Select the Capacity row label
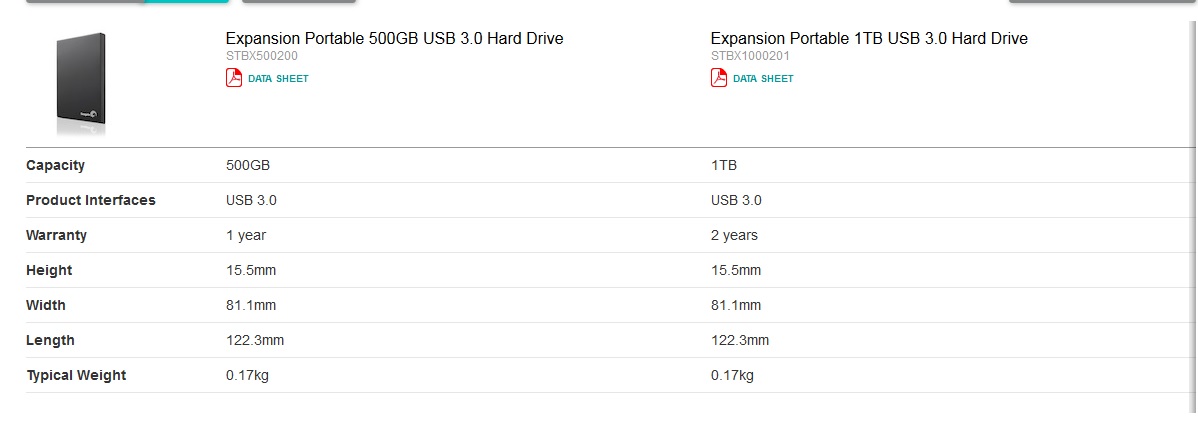This screenshot has height=432, width=1198. (55, 165)
